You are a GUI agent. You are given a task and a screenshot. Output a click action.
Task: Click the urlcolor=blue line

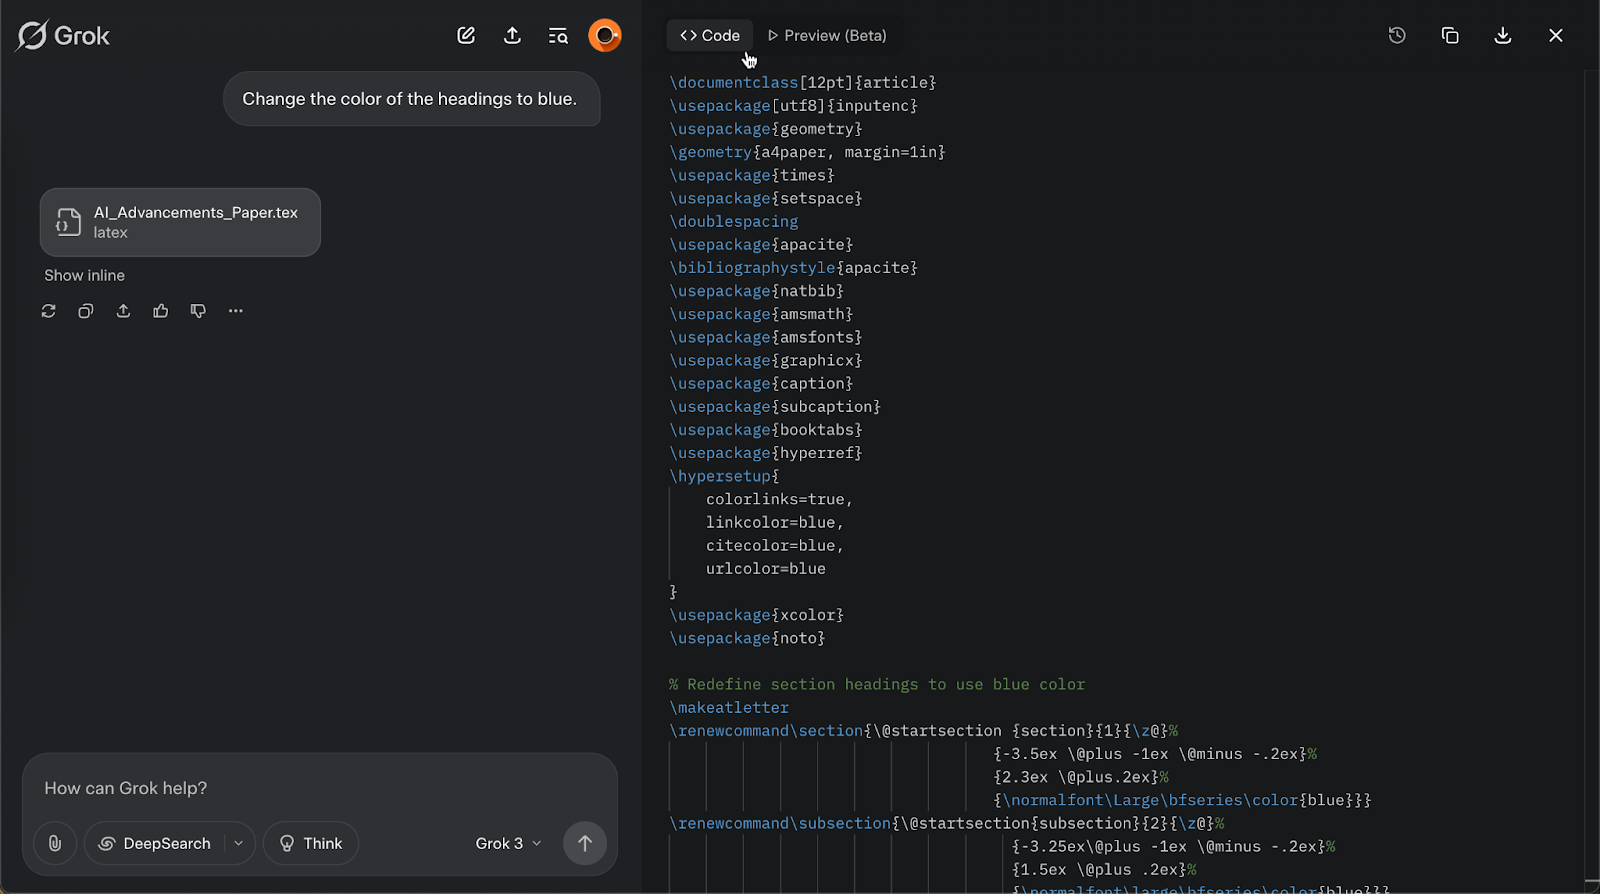(x=766, y=569)
